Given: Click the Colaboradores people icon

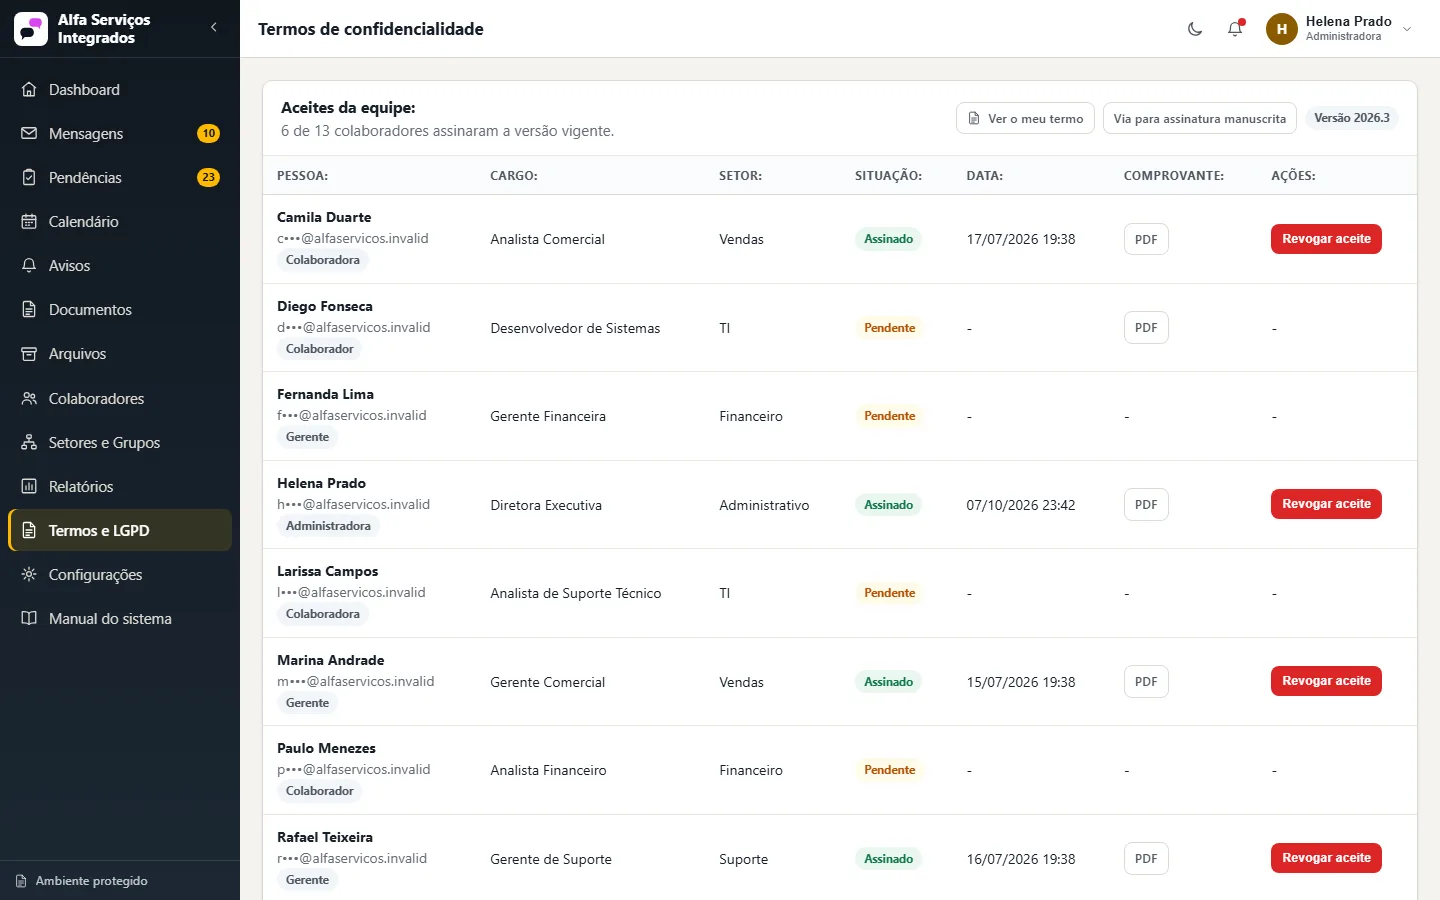Looking at the screenshot, I should [x=29, y=398].
